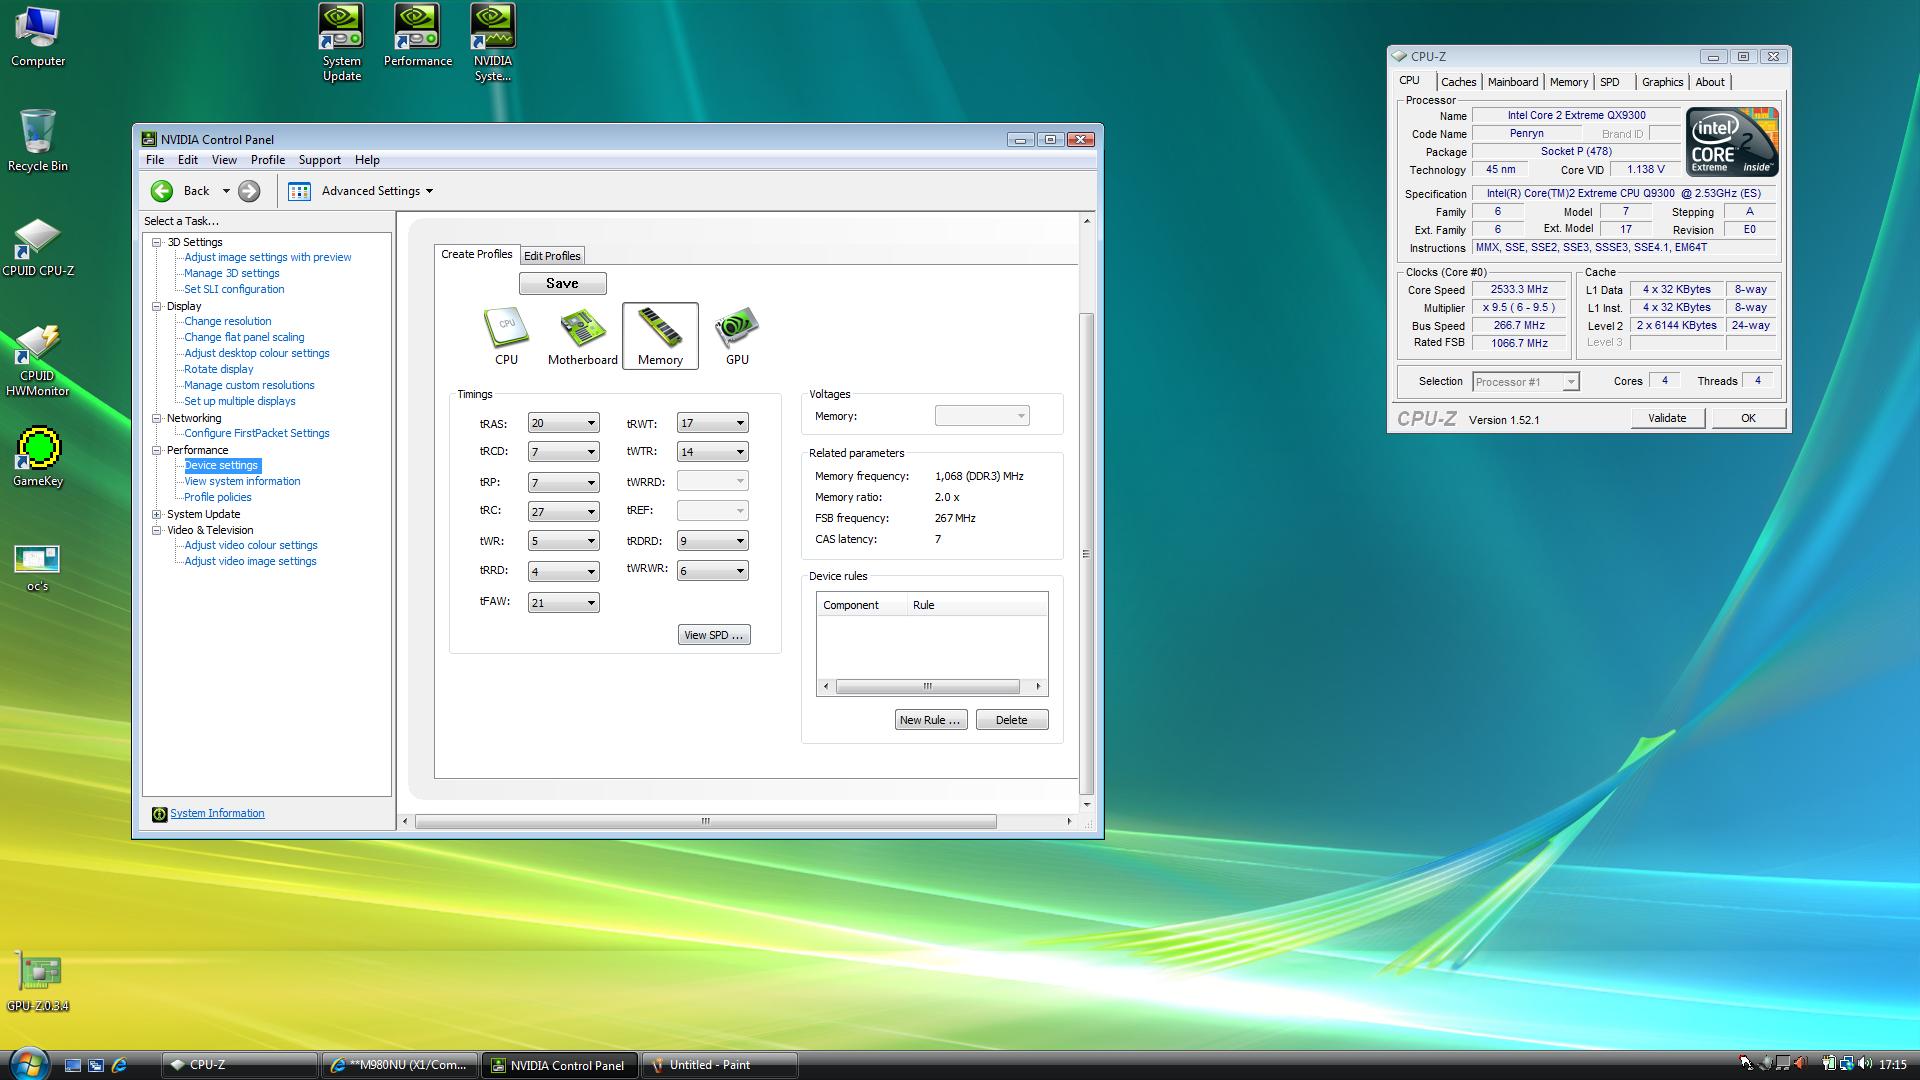
Task: Open the GPU-Z.0.3.4 desktop icon
Action: (38, 982)
